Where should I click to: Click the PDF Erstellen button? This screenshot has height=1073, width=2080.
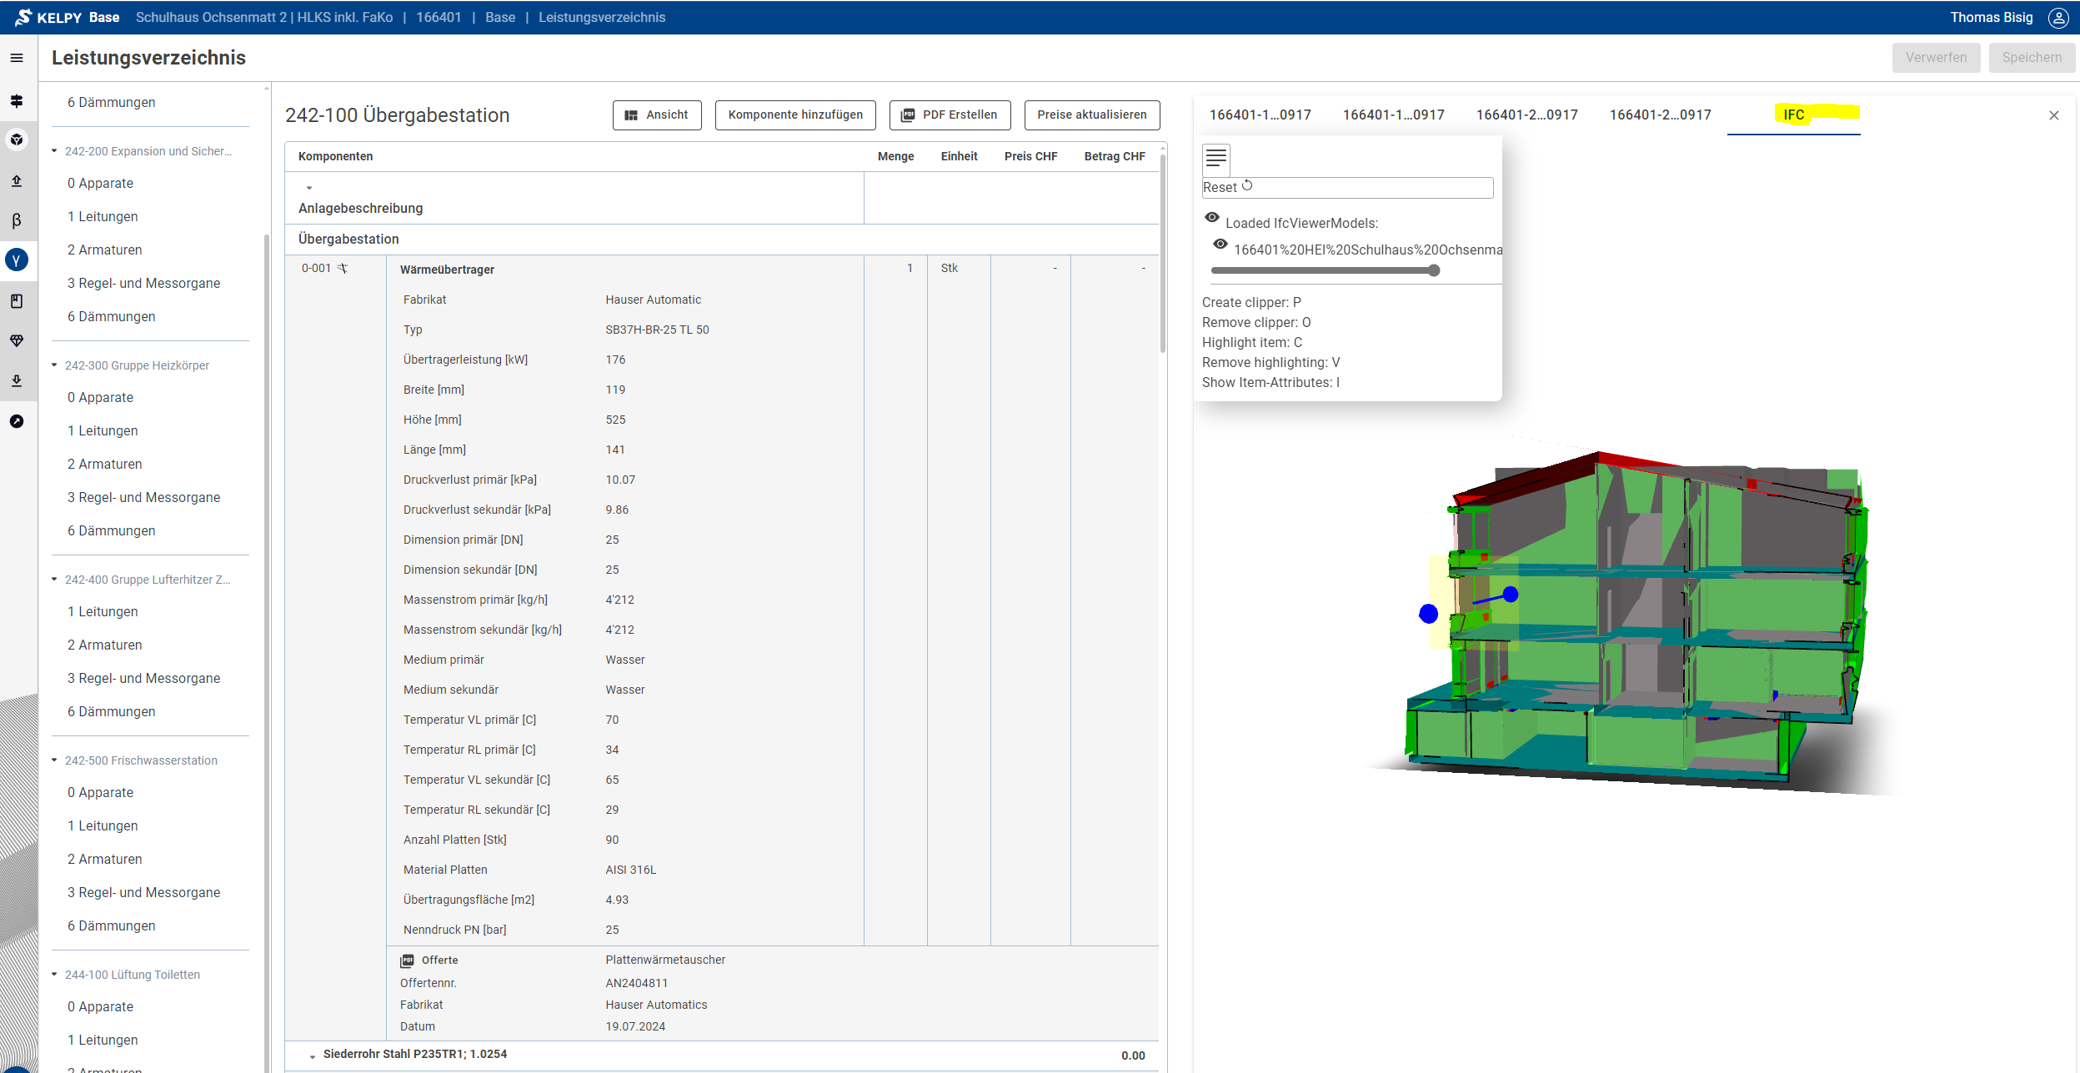point(949,115)
